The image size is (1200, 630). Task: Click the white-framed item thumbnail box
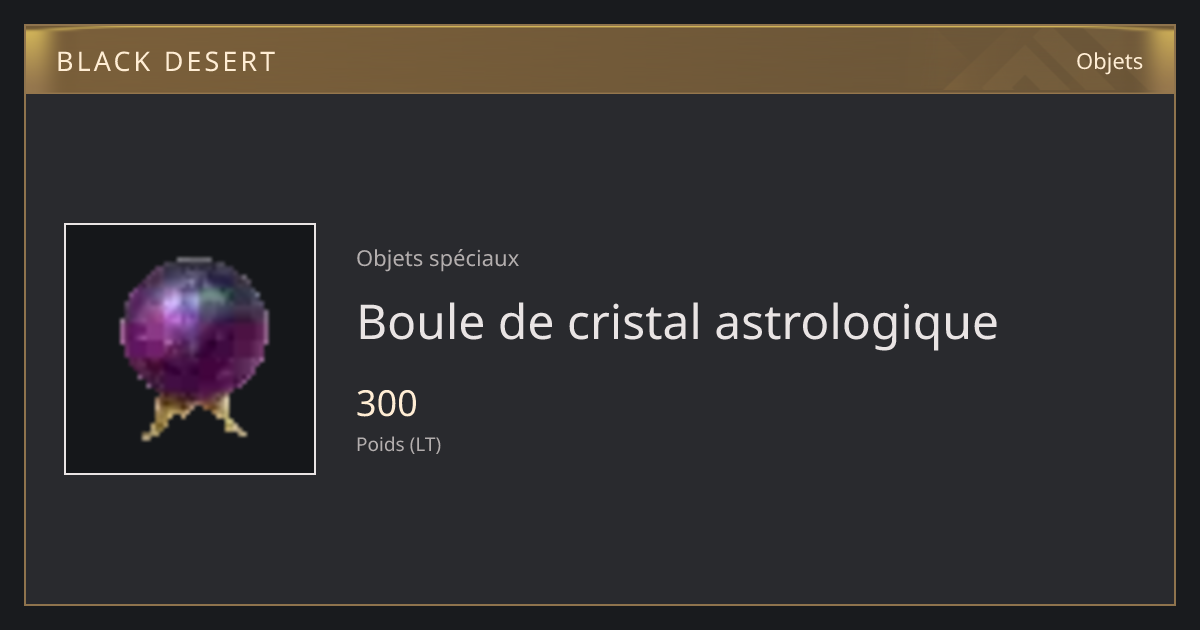tap(190, 349)
